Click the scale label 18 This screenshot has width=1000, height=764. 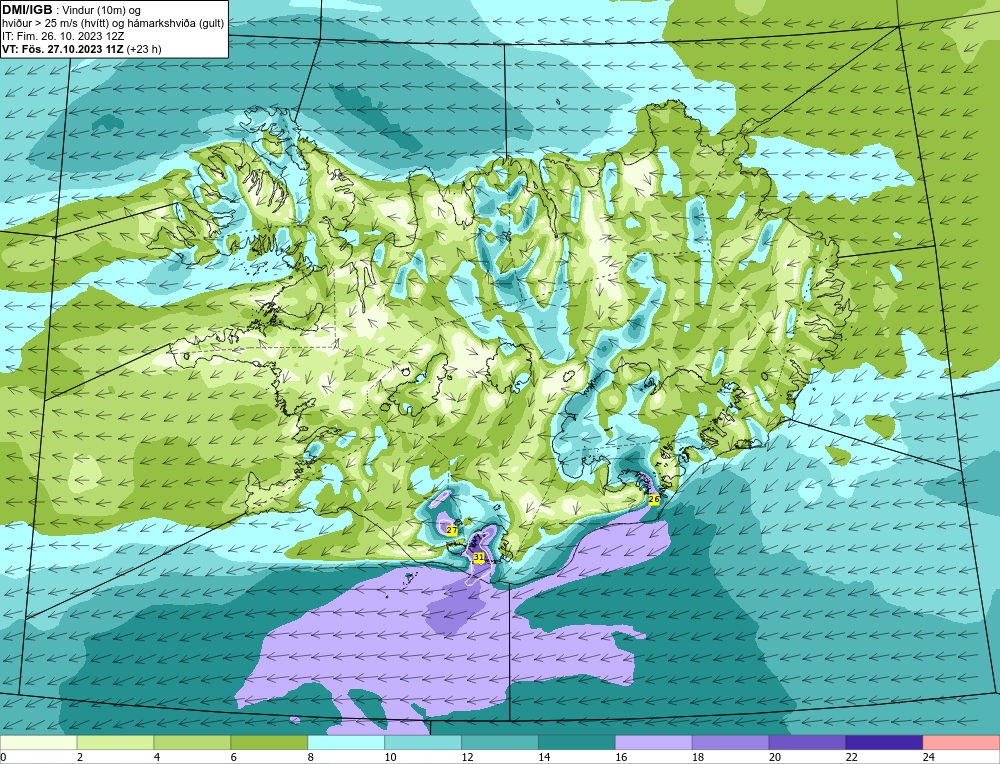697,757
